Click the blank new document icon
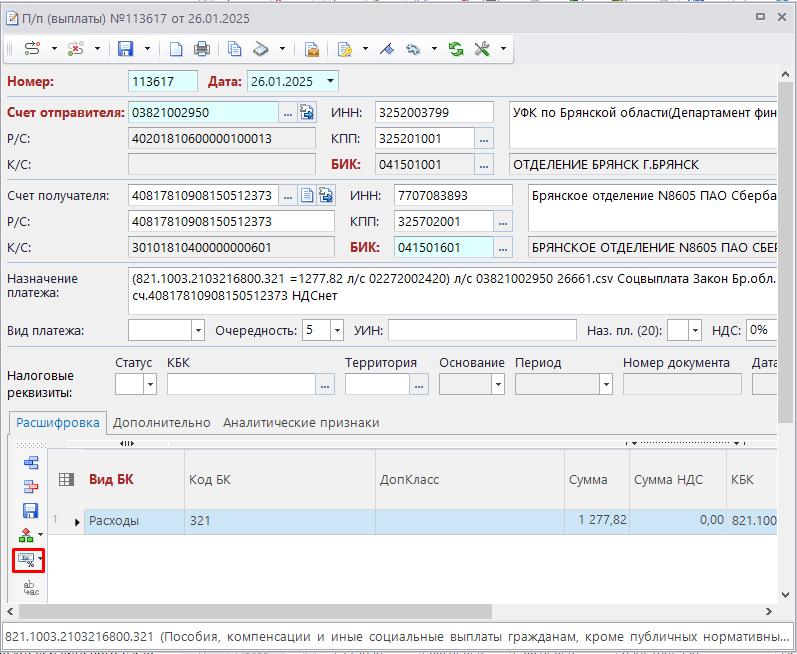The width and height of the screenshot is (797, 654). (176, 48)
